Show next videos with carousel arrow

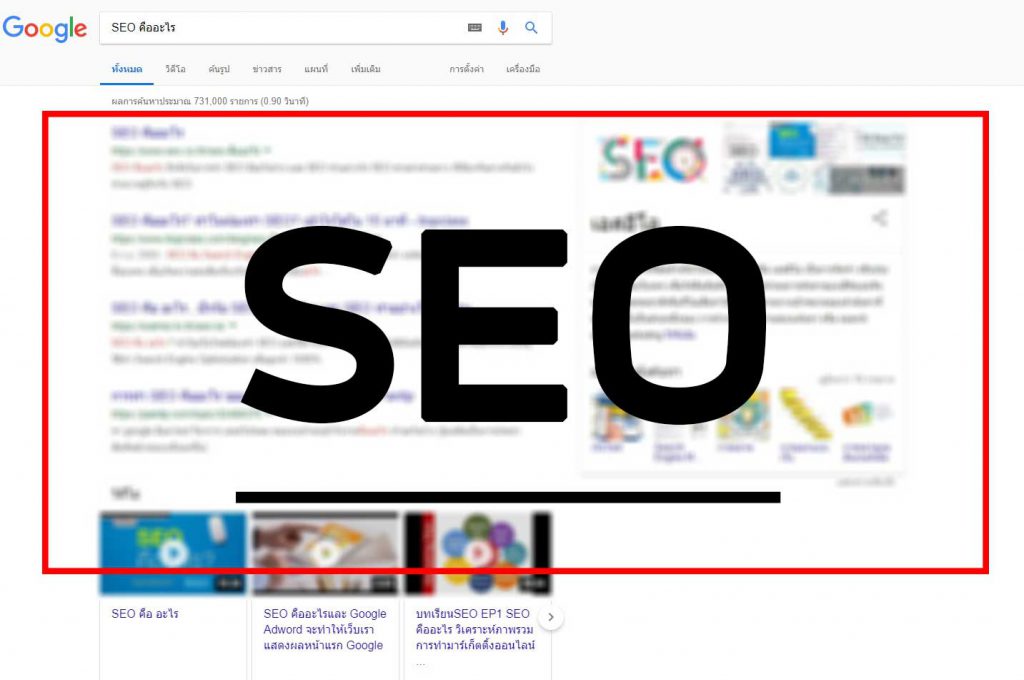551,617
